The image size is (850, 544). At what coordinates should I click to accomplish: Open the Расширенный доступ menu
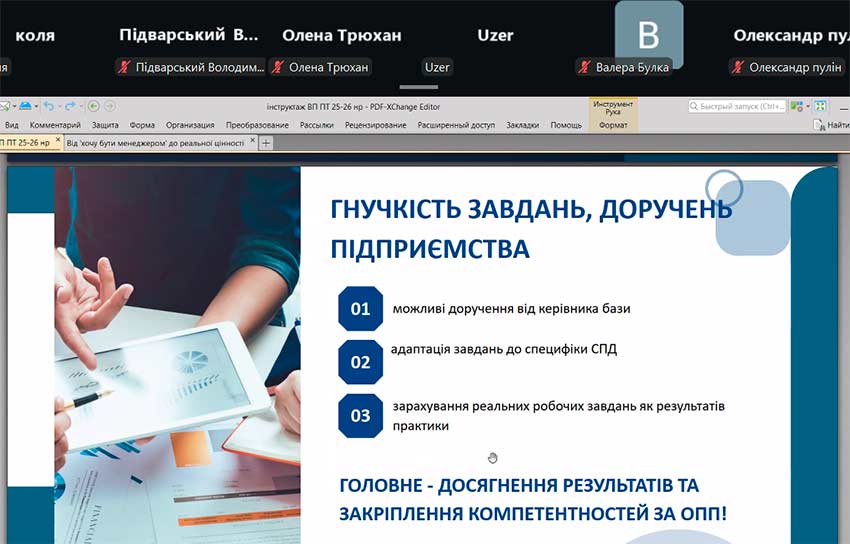(x=456, y=125)
